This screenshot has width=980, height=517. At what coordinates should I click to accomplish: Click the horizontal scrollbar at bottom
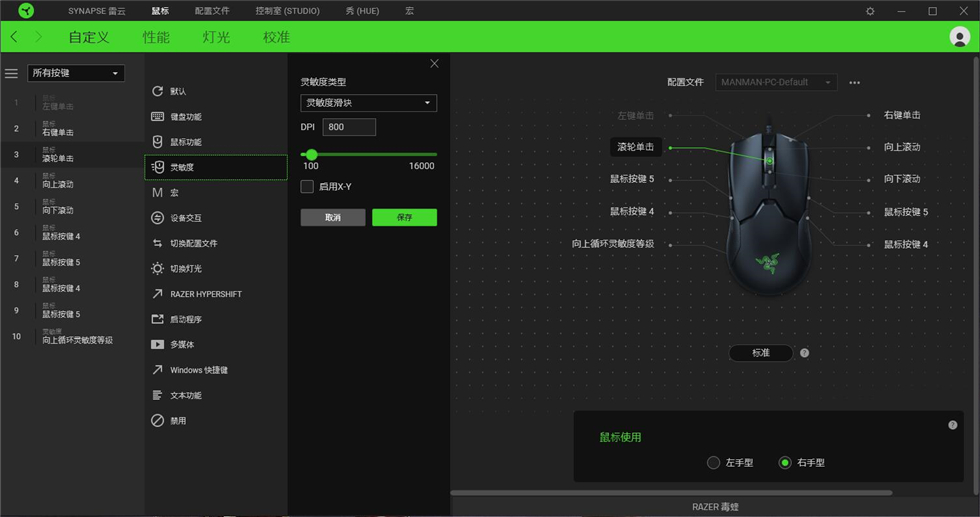671,493
